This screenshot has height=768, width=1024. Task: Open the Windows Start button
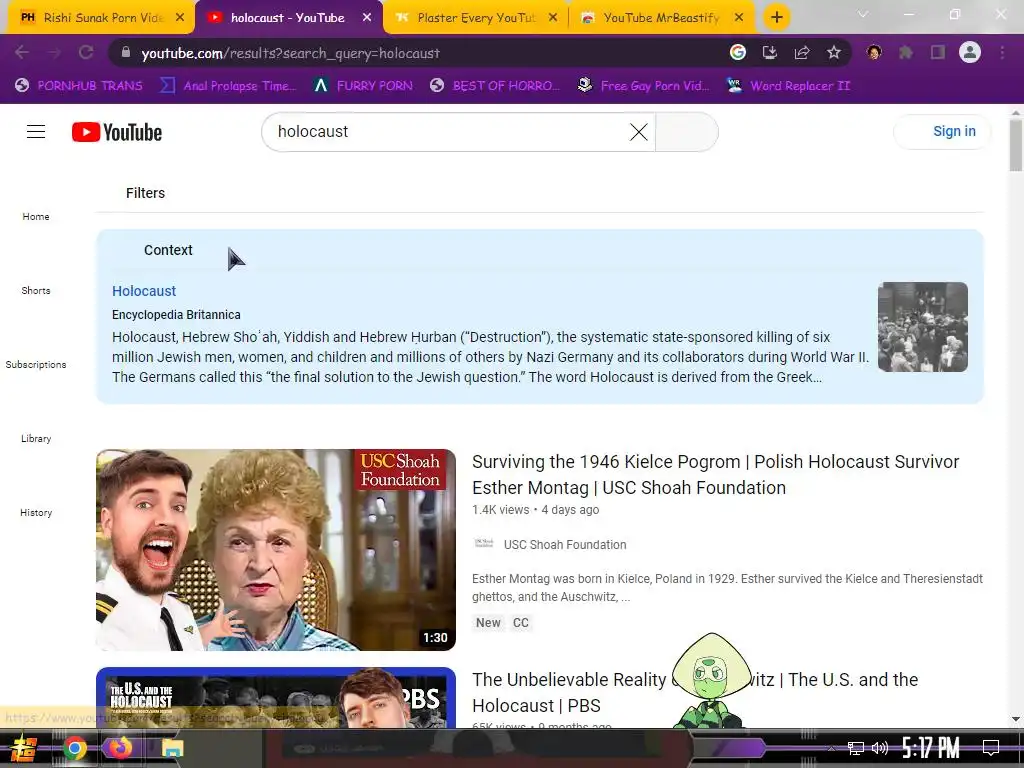[x=24, y=748]
